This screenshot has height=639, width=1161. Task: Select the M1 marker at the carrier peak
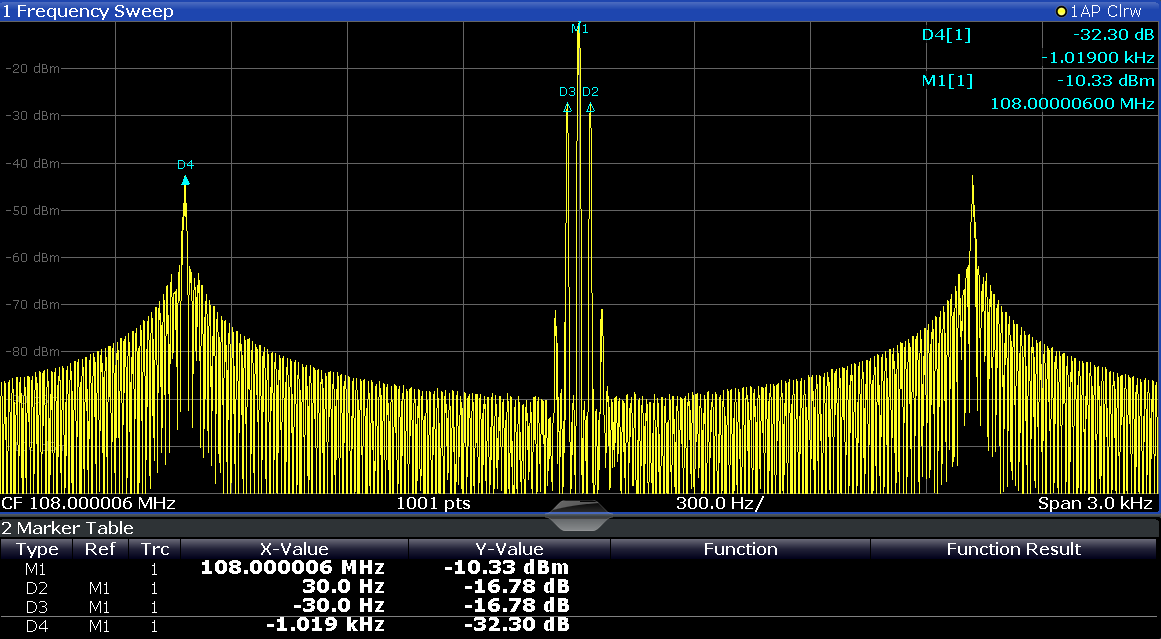(579, 30)
